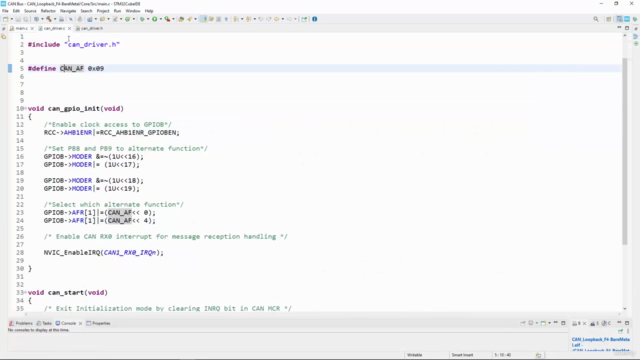Screen dimensions: 640x360
Task: Open the External Tools dropdown arrow
Action: pyautogui.click(x=173, y=19)
